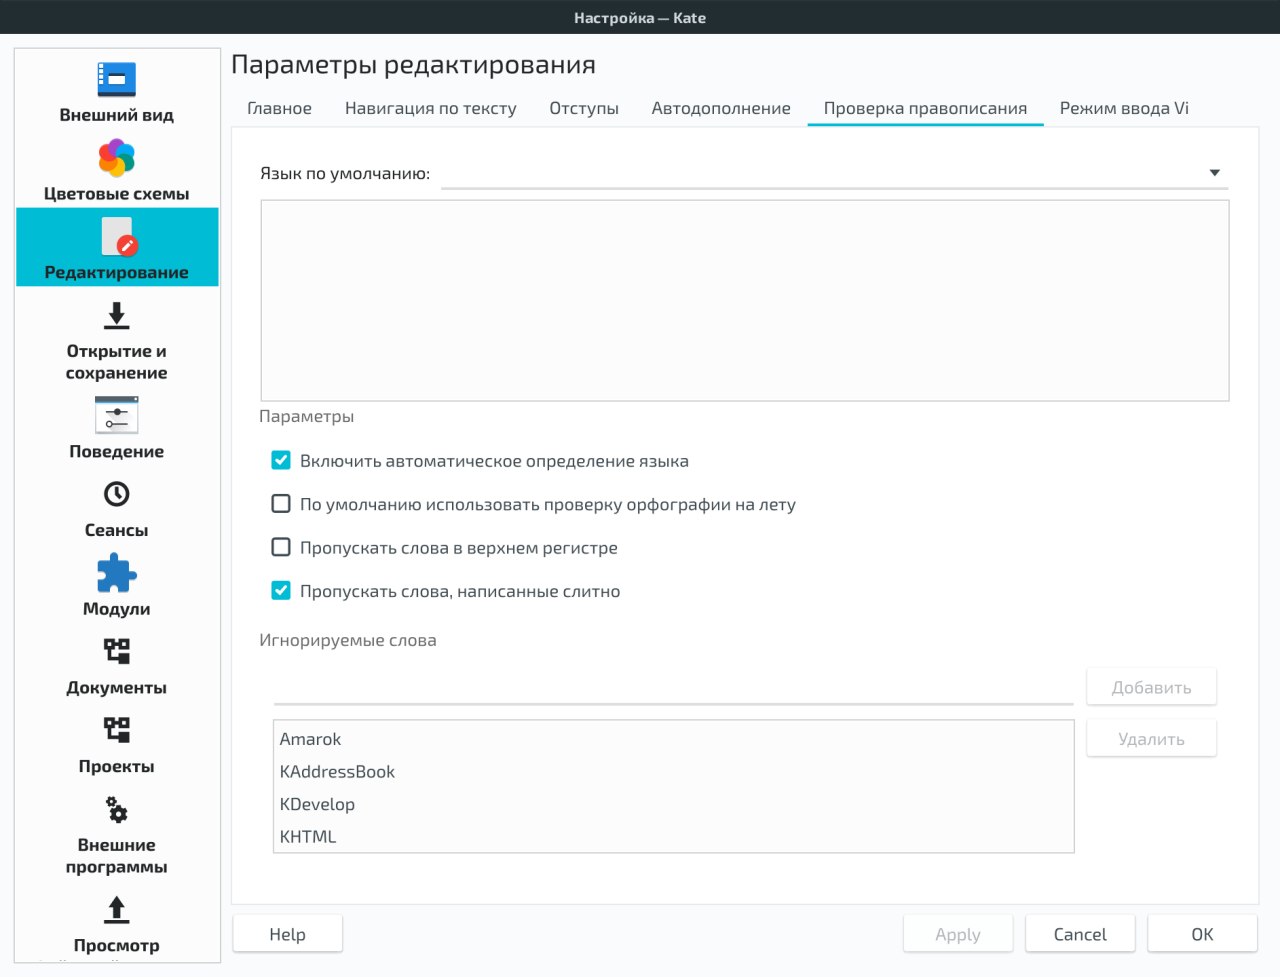
Task: Select the Редактирование page icon
Action: coord(118,238)
